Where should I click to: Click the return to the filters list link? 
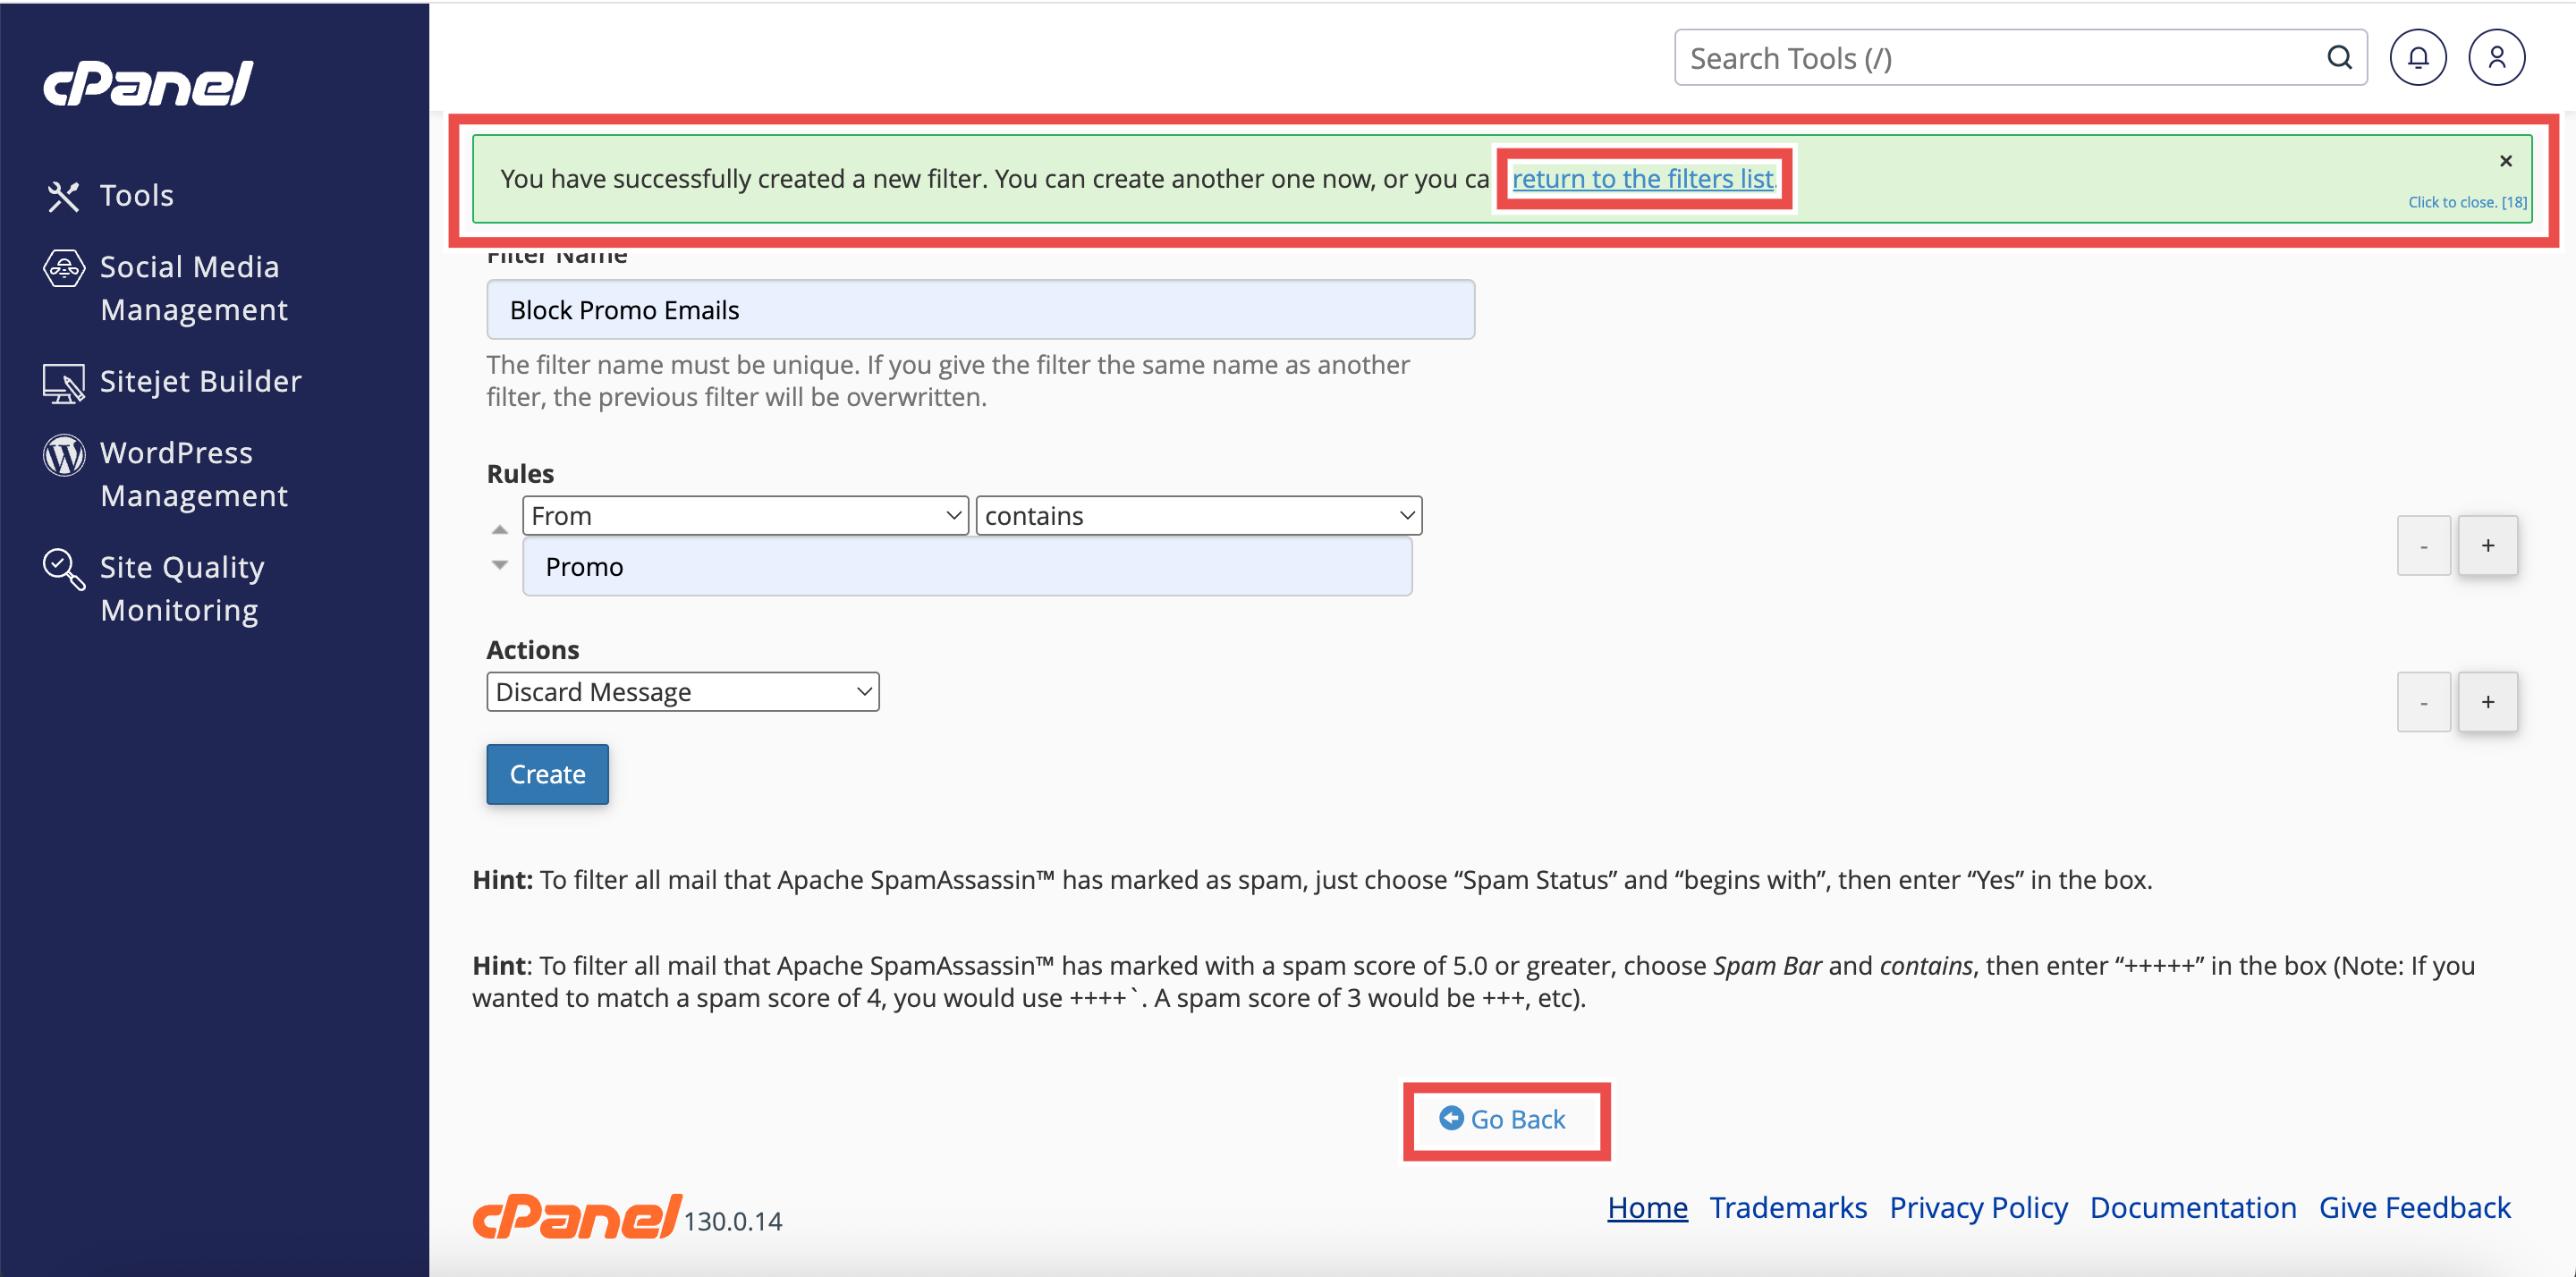tap(1642, 179)
